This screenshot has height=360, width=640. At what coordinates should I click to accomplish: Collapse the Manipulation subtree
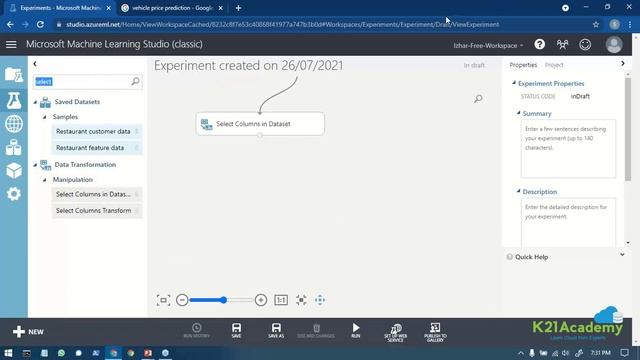point(44,180)
